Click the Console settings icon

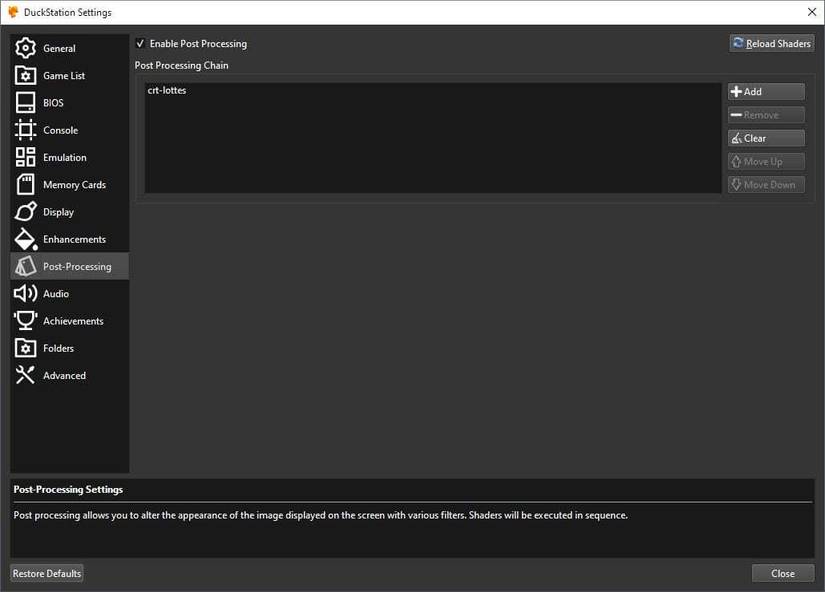pyautogui.click(x=28, y=129)
